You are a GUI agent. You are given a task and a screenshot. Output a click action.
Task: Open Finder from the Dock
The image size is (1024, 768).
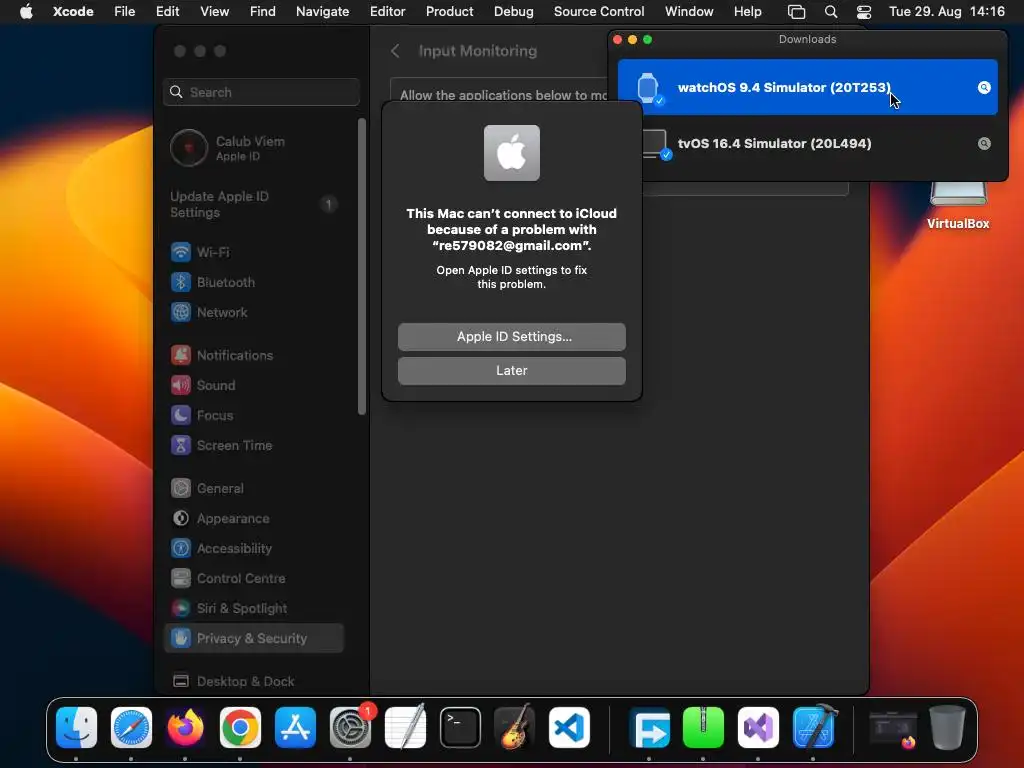pos(76,727)
